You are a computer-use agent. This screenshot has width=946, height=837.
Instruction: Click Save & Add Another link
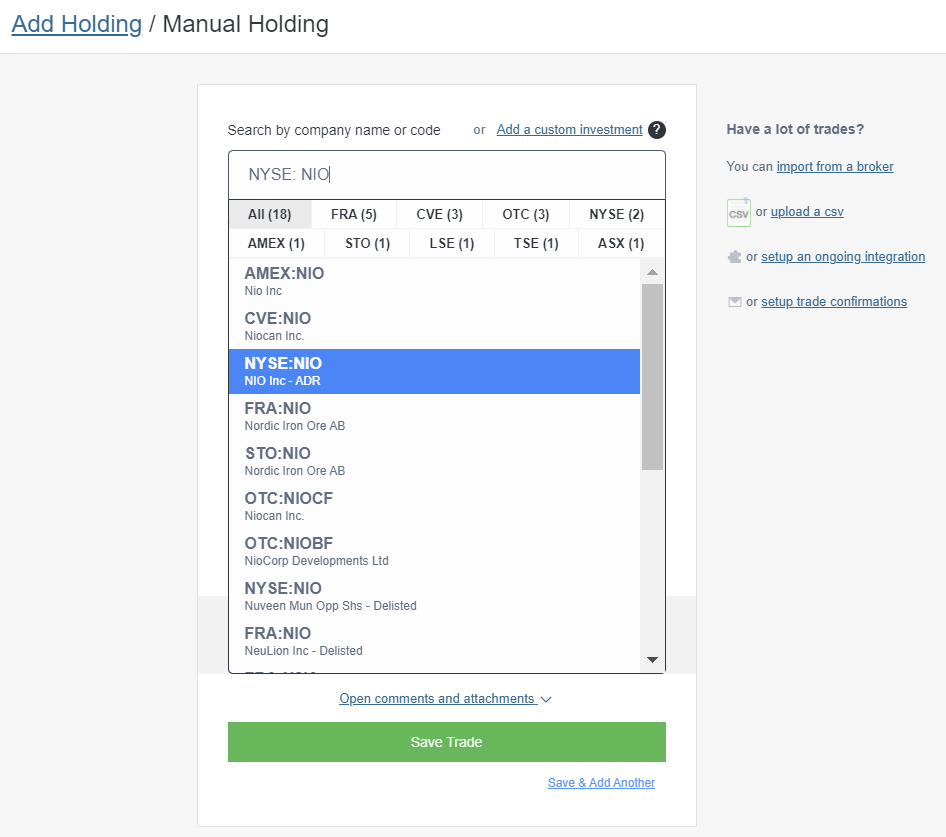tap(601, 783)
